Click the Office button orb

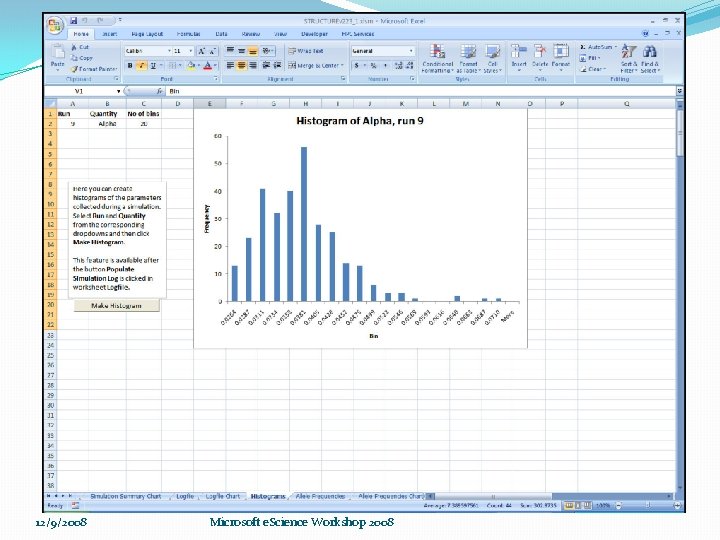click(55, 25)
